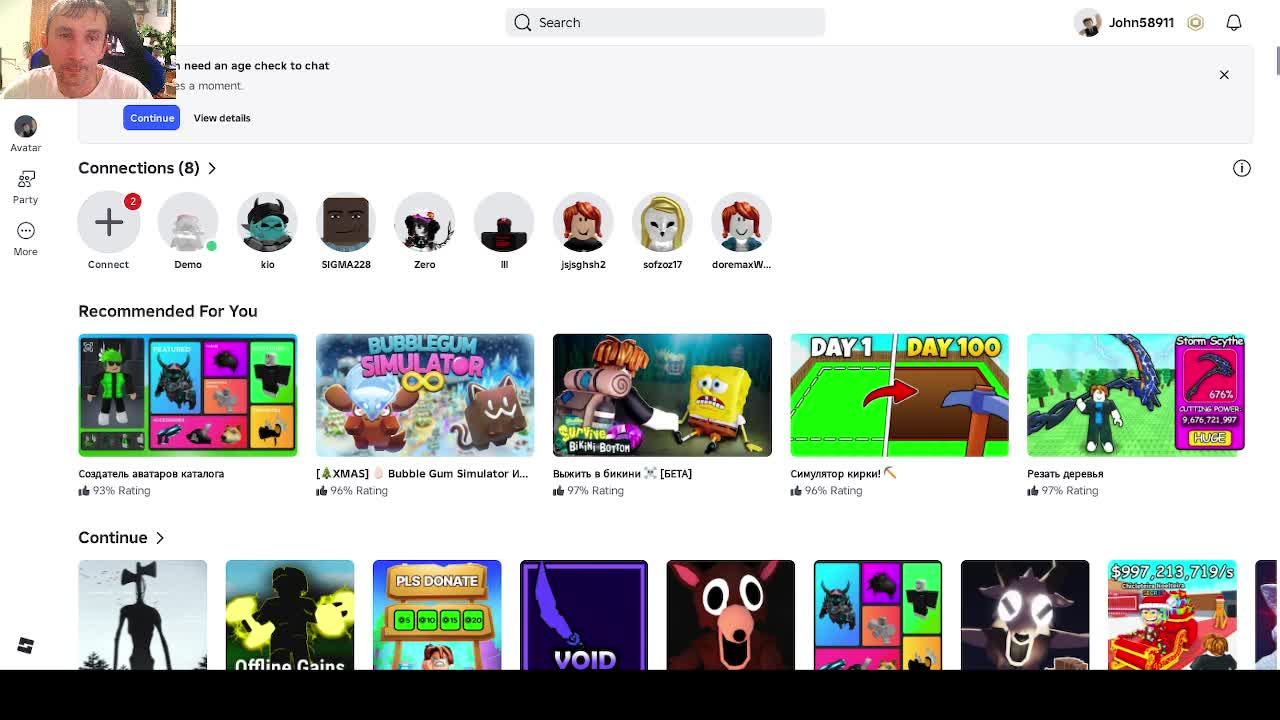Open the Резать деревья title link
This screenshot has width=1280, height=720.
click(1065, 474)
